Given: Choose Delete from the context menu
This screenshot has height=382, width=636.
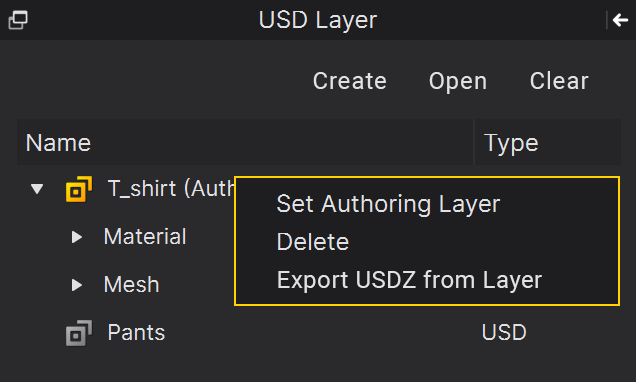Looking at the screenshot, I should [313, 242].
